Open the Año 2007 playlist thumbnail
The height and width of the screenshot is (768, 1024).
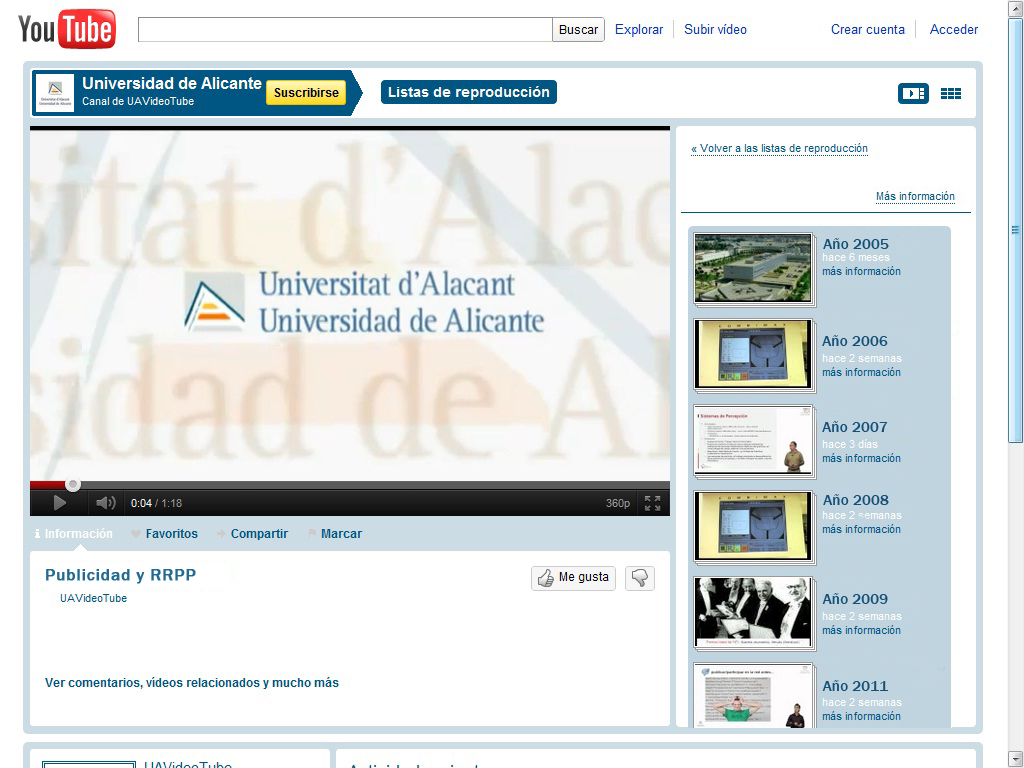click(x=754, y=441)
